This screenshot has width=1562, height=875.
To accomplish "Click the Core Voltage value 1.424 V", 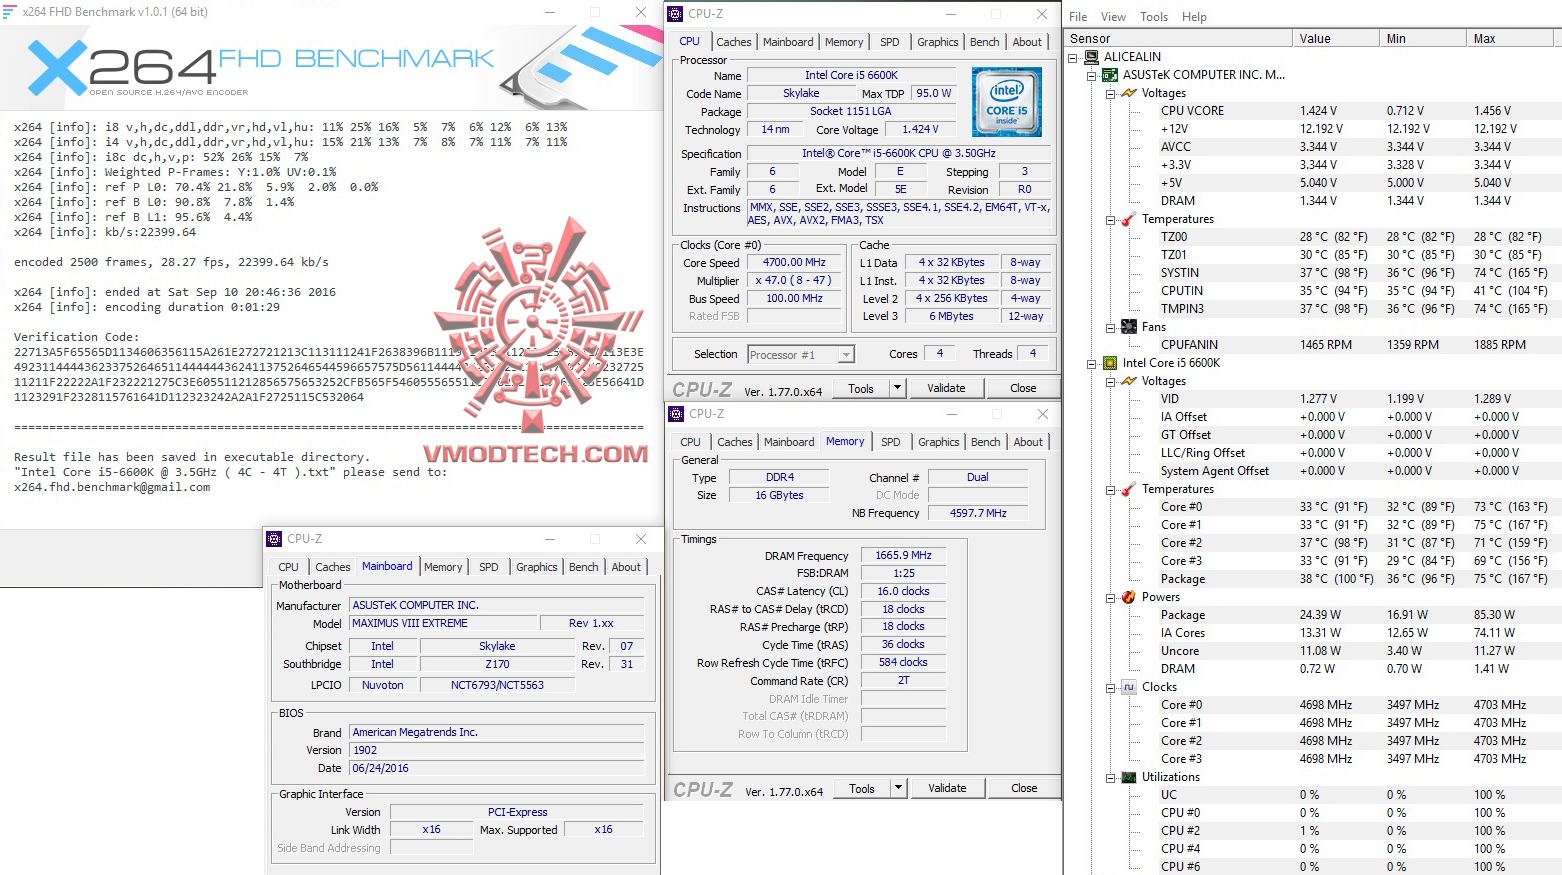I will click(920, 129).
